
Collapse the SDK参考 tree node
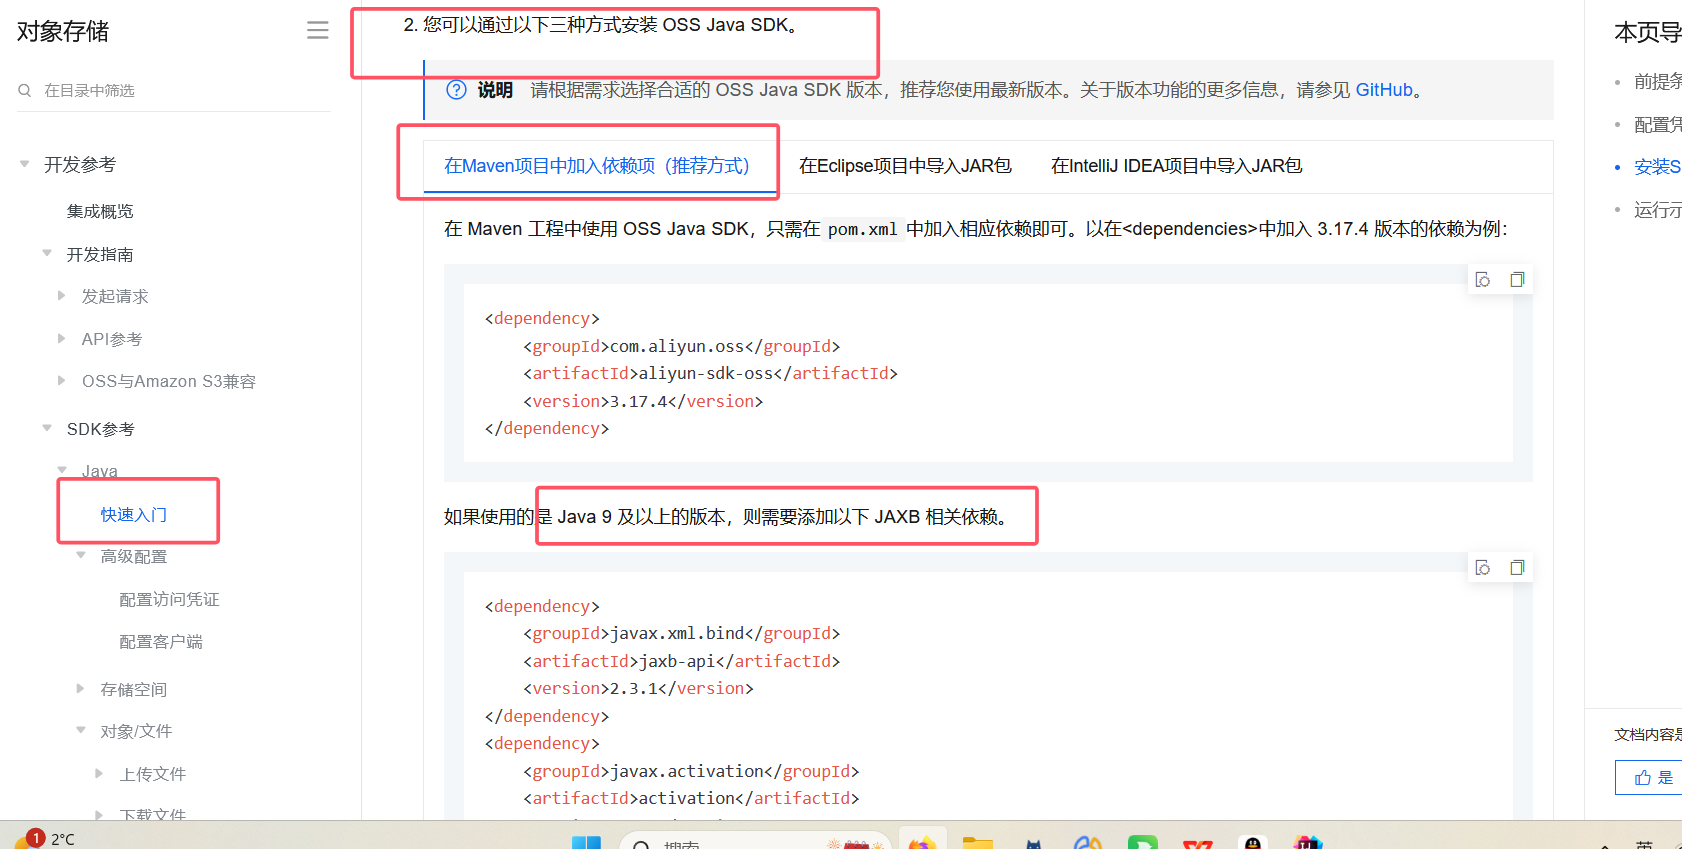pyautogui.click(x=47, y=428)
